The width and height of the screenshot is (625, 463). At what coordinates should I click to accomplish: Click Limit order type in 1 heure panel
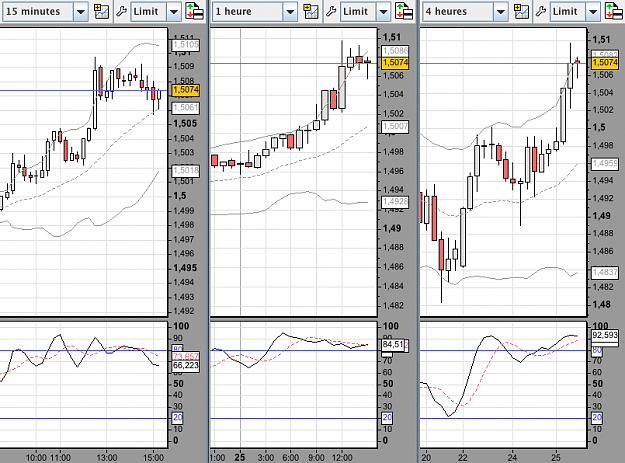pyautogui.click(x=358, y=12)
